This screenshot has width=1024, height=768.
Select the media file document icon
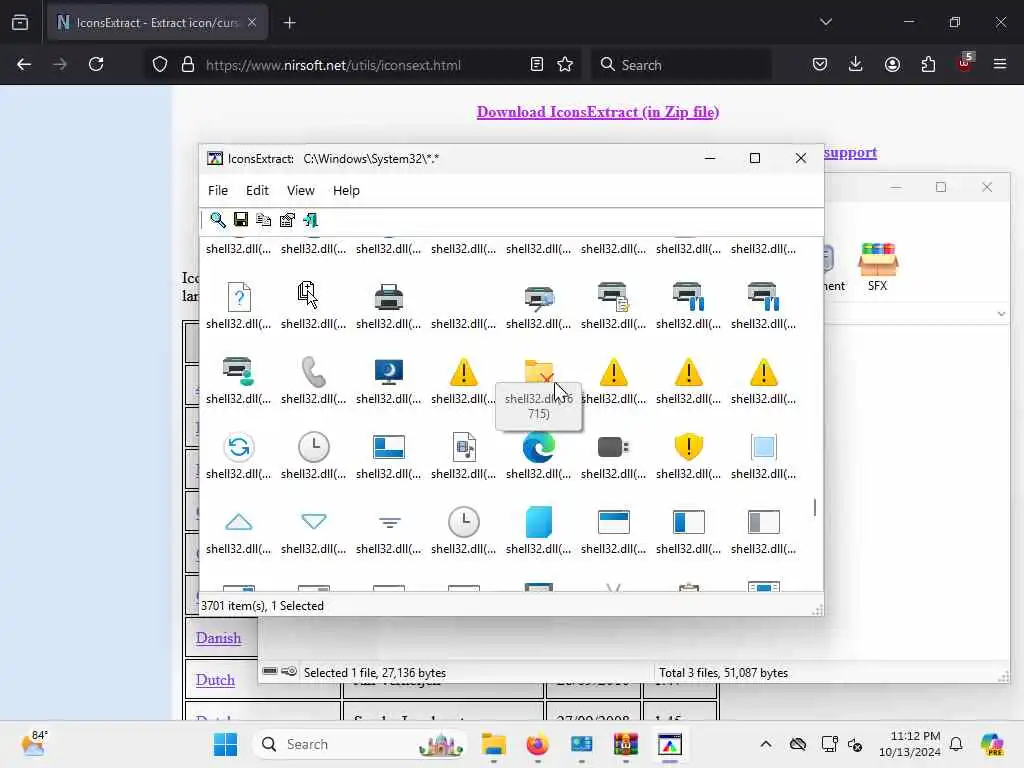464,447
